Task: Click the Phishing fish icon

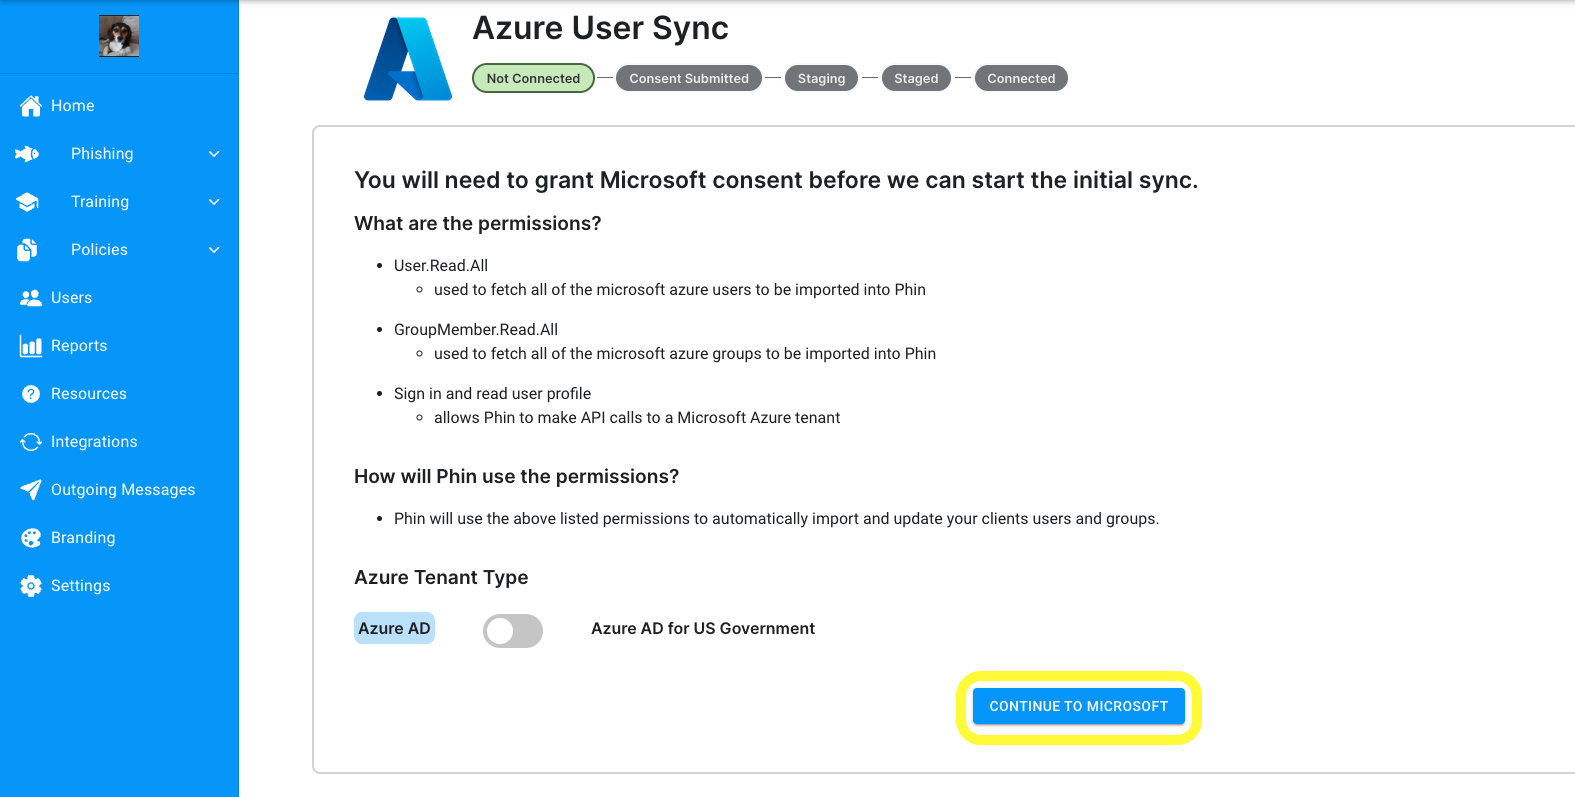Action: coord(27,154)
